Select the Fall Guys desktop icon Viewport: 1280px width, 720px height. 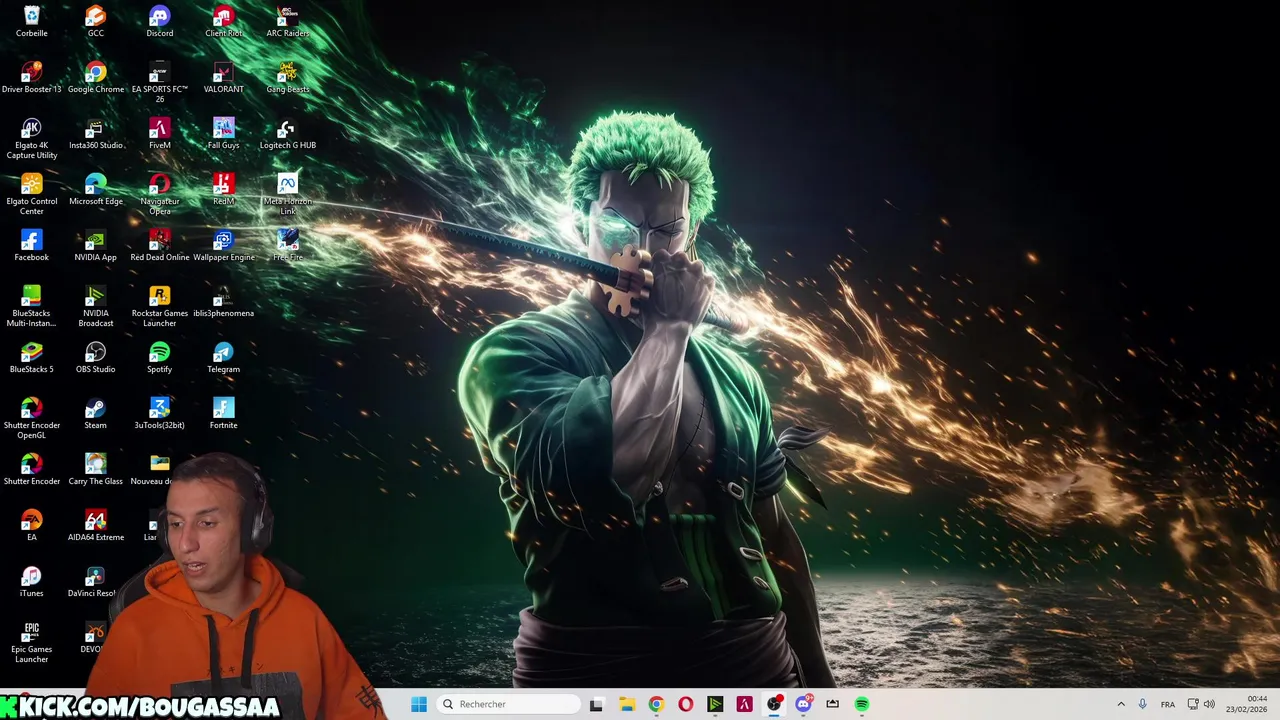223,134
